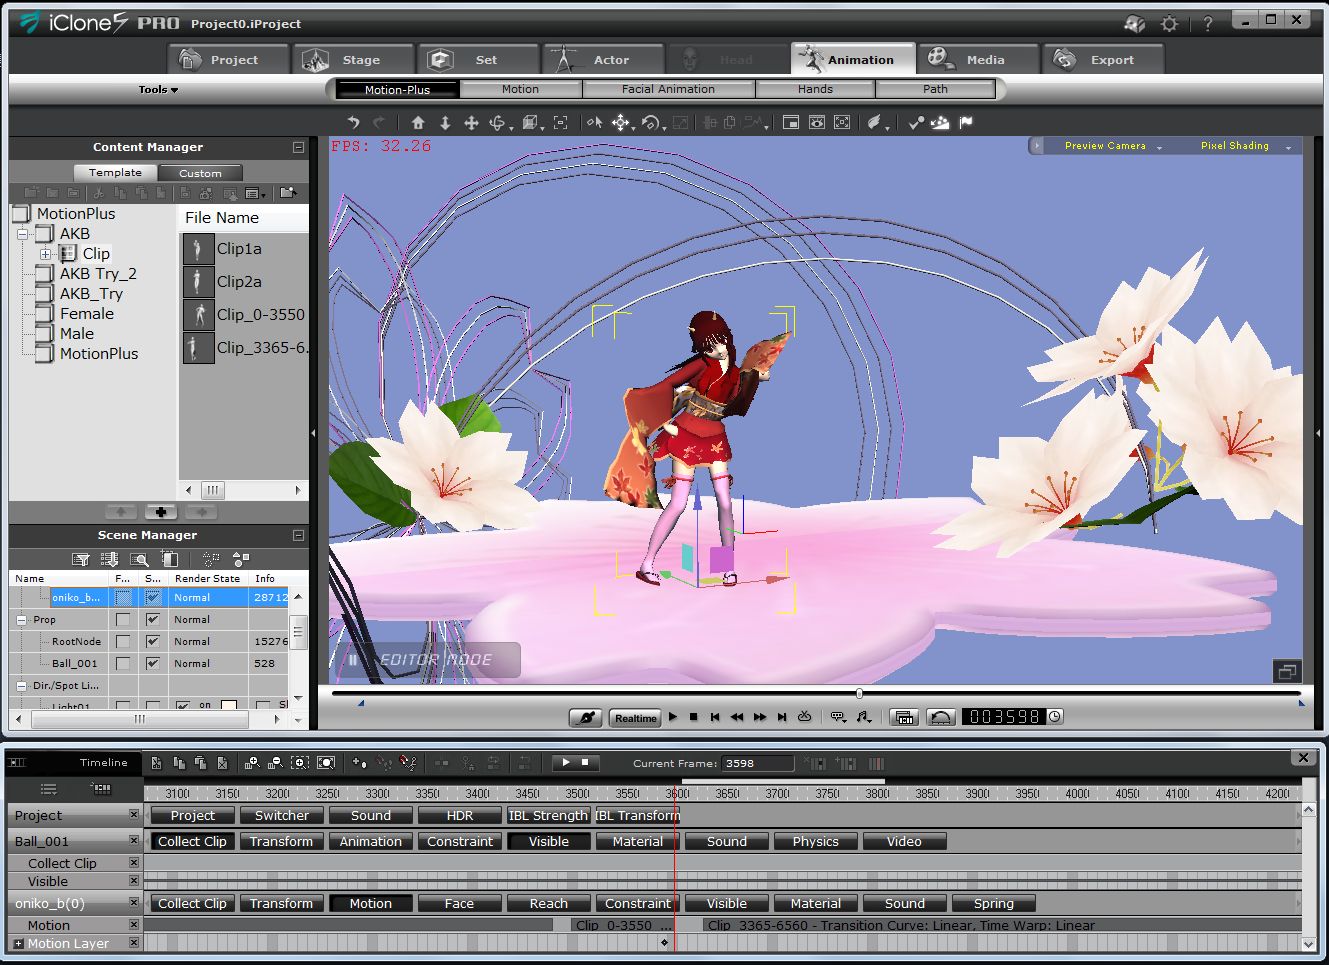Toggle Freeze checkbox for Prop row
This screenshot has width=1329, height=965.
123,619
